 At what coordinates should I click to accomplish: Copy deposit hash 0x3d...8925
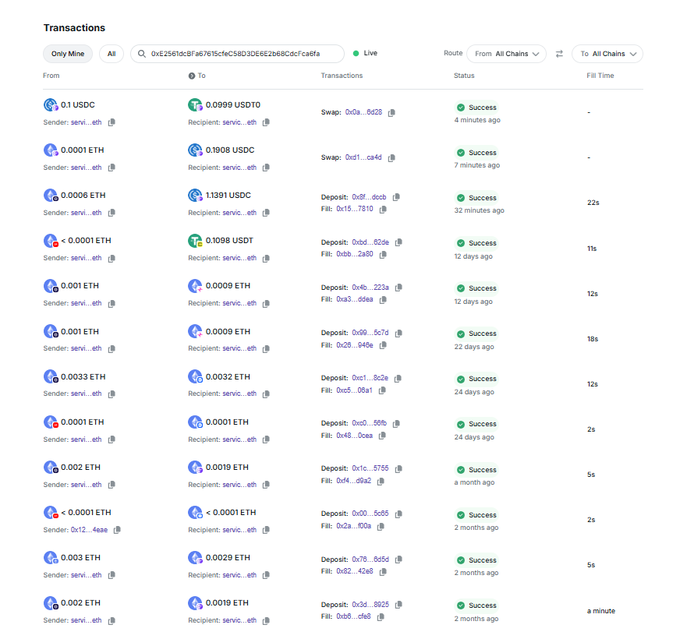pos(399,604)
